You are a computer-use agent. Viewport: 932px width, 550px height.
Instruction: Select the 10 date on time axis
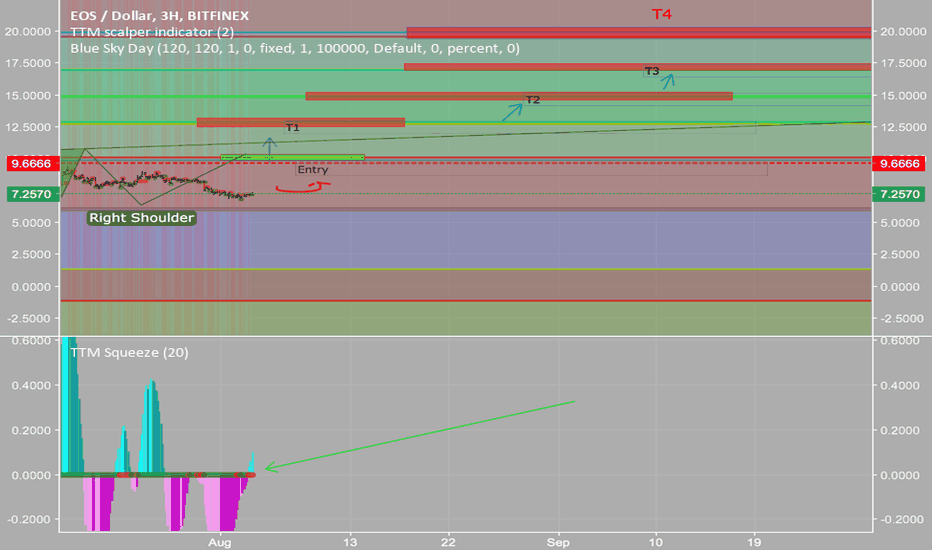[656, 542]
